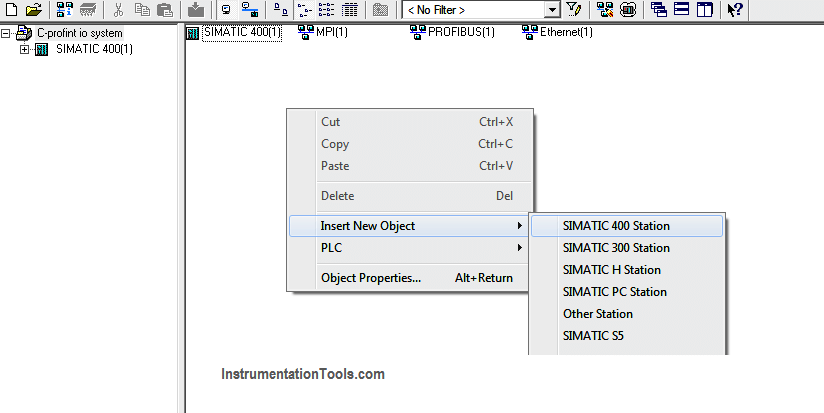The height and width of the screenshot is (413, 824).
Task: Click the Download to PLC icon
Action: 196,9
